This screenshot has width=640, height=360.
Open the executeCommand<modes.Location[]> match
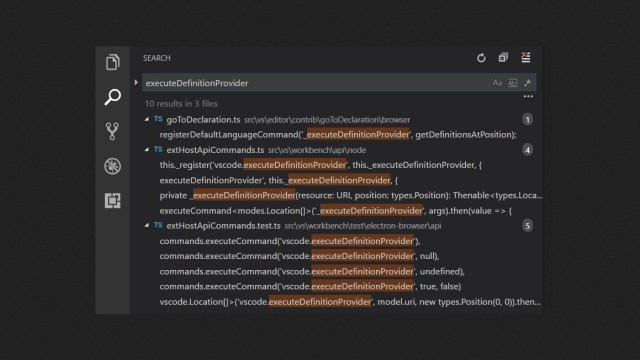pyautogui.click(x=336, y=211)
